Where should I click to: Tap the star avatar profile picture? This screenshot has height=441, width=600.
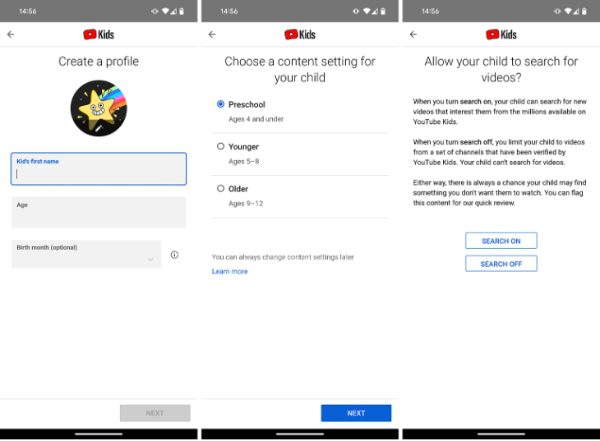(98, 109)
